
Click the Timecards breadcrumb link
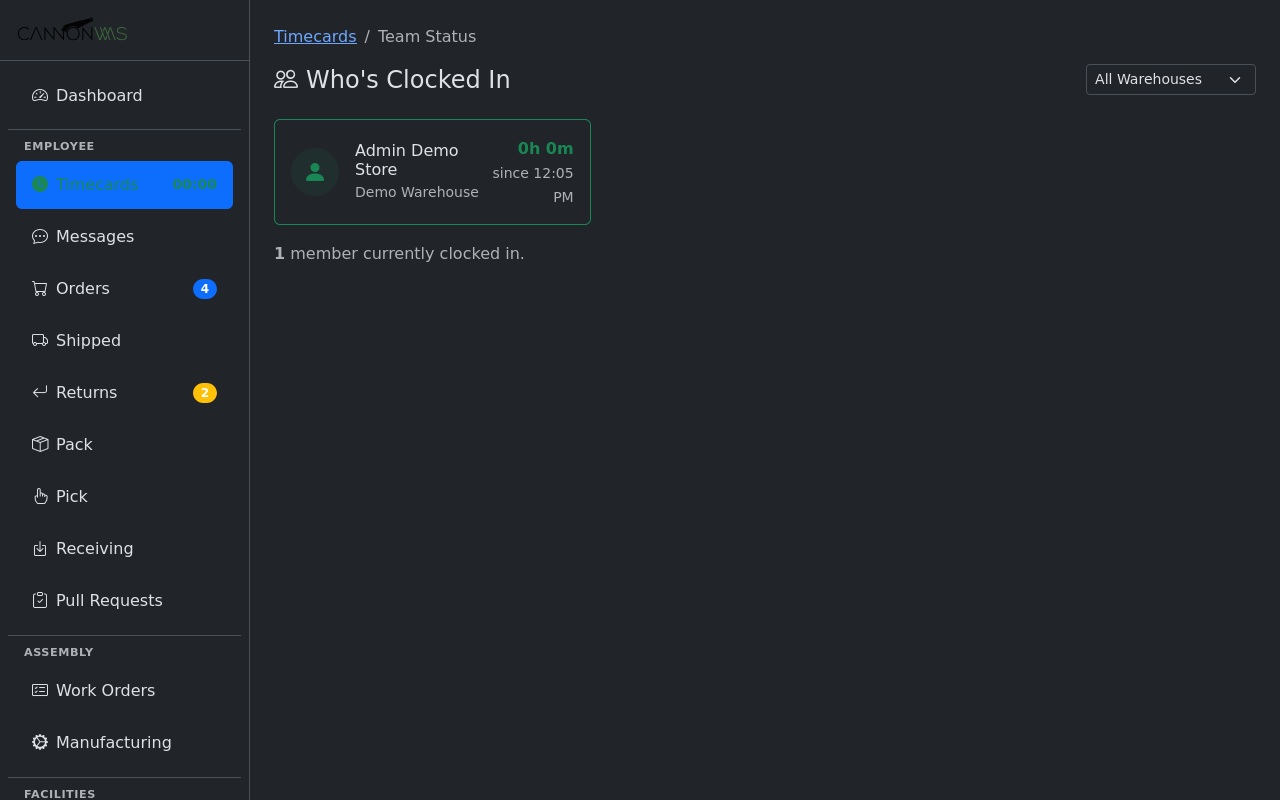click(315, 36)
